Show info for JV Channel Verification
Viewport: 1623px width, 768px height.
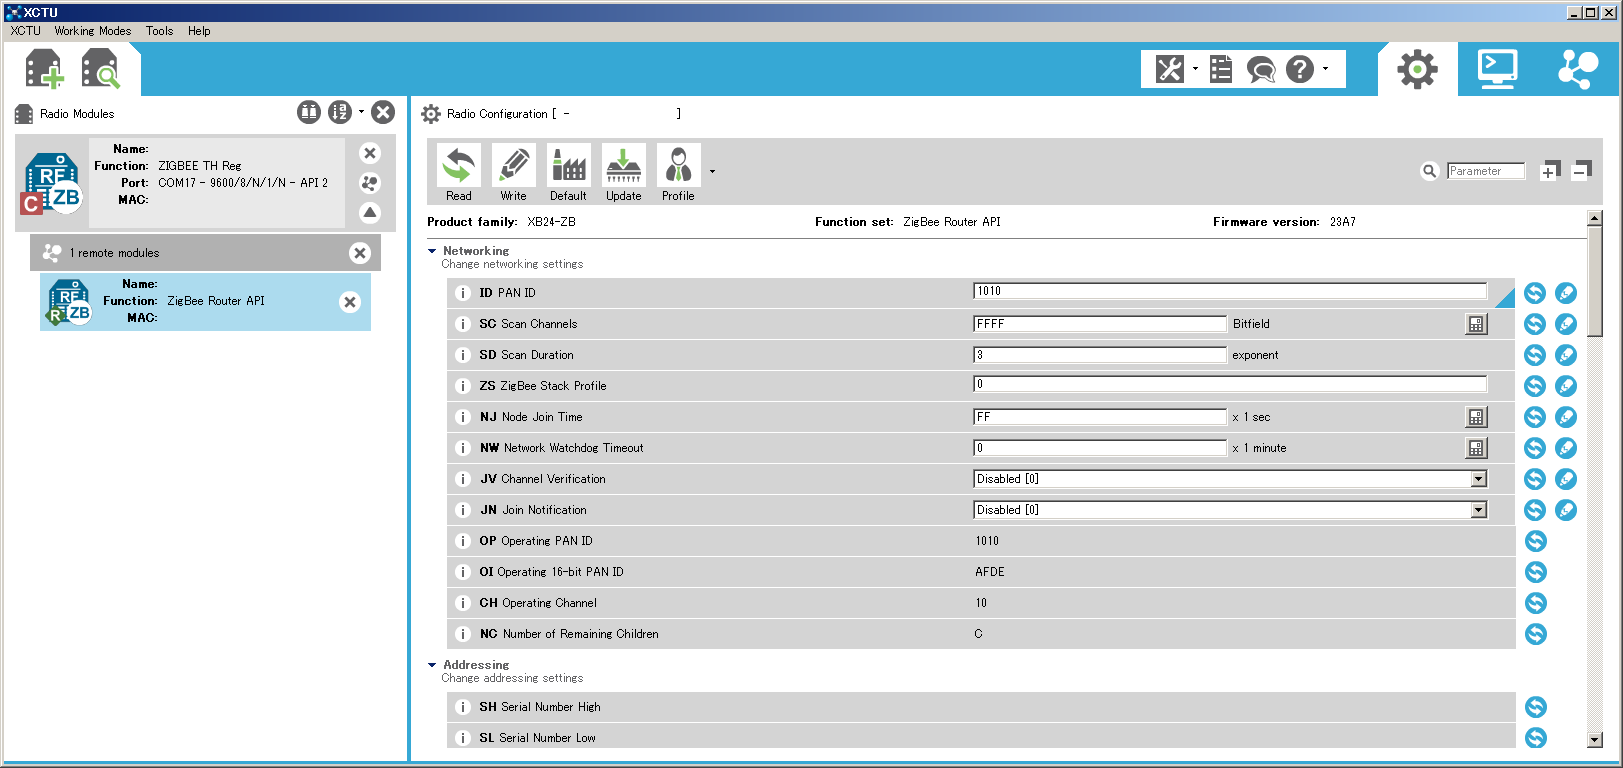pos(462,479)
